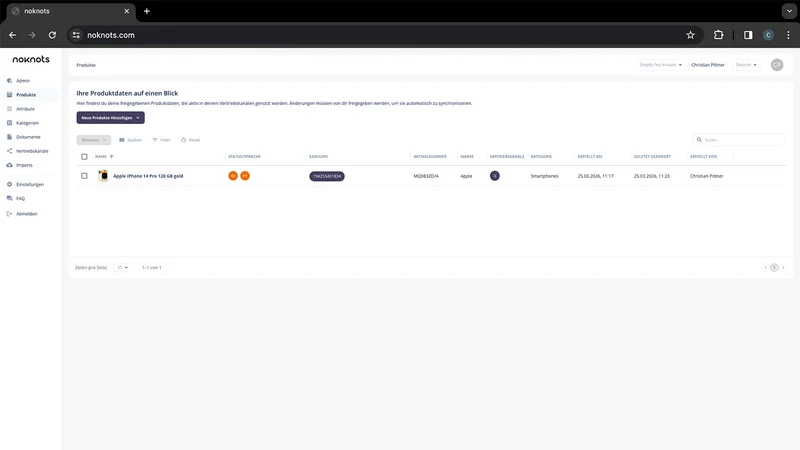This screenshot has width=800, height=450.
Task: Open the Spalten column chooser
Action: tap(131, 140)
